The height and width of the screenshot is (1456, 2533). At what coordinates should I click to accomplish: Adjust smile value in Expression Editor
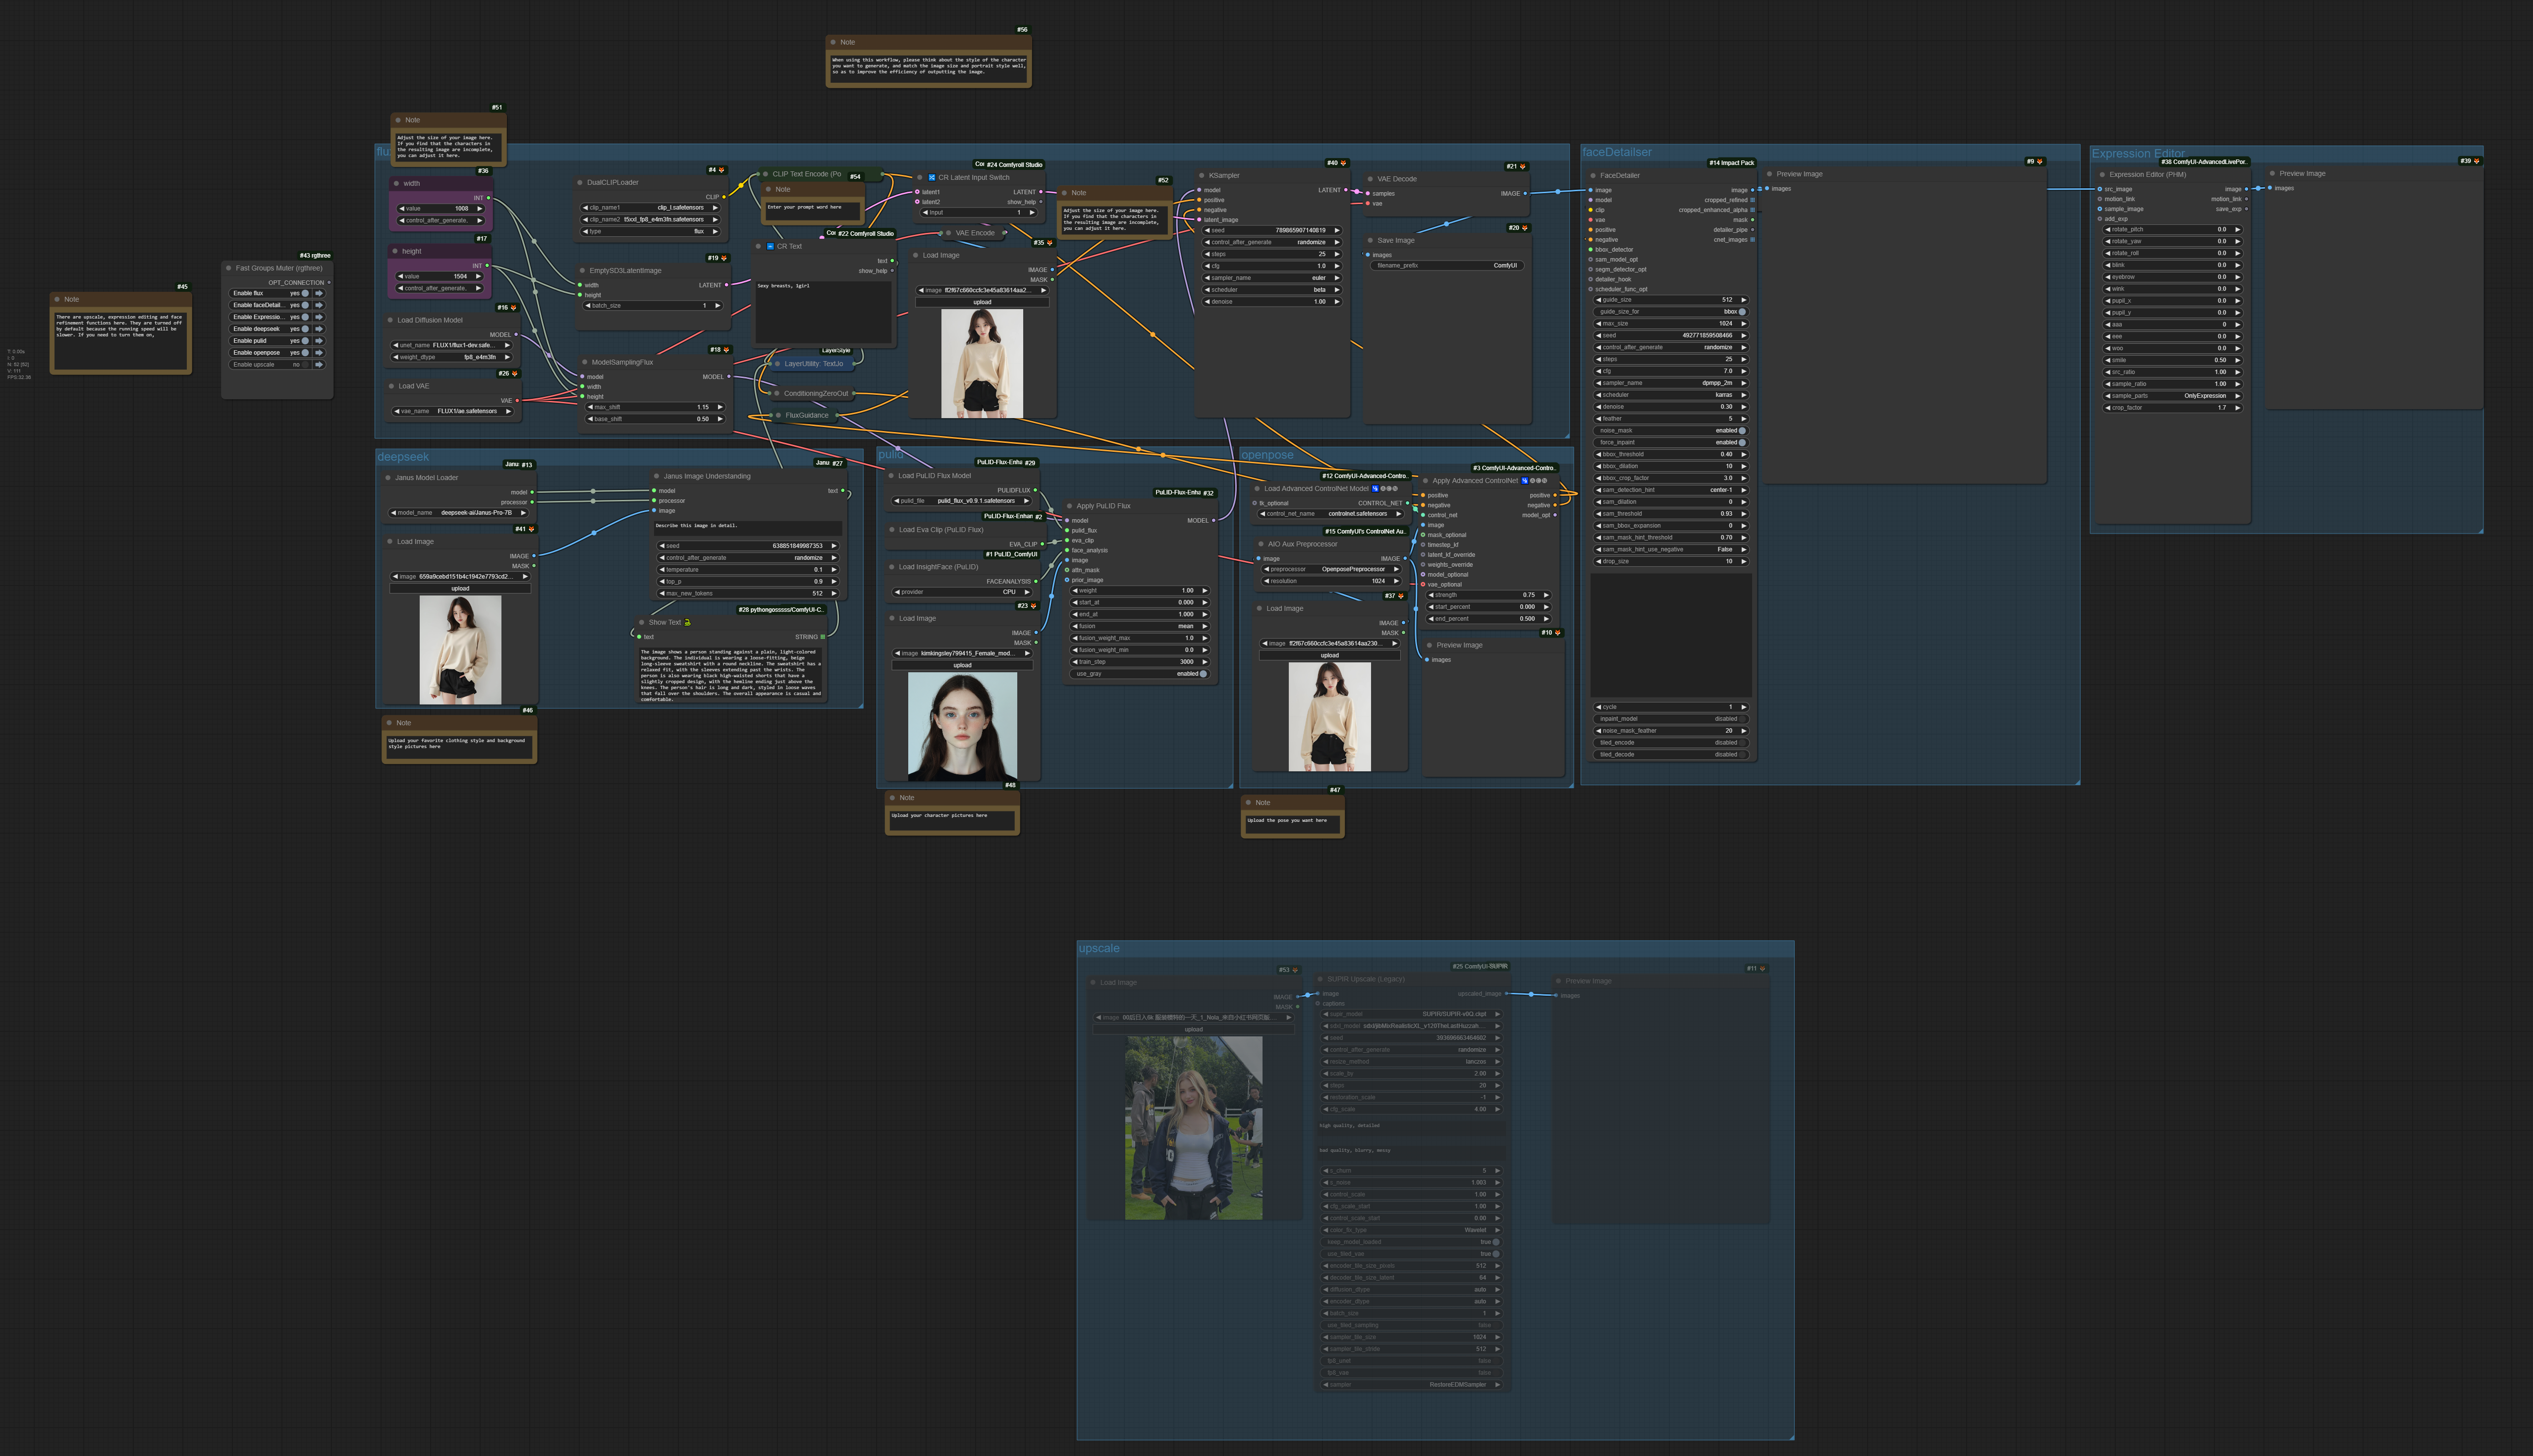click(x=2173, y=360)
